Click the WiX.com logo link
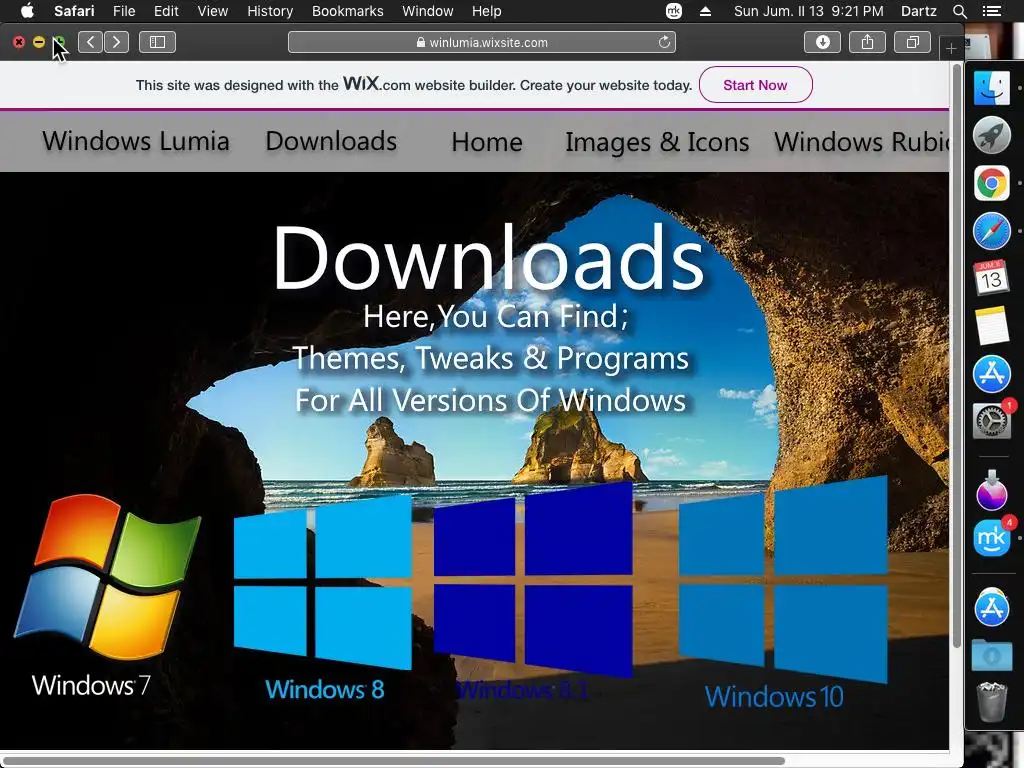 click(376, 84)
